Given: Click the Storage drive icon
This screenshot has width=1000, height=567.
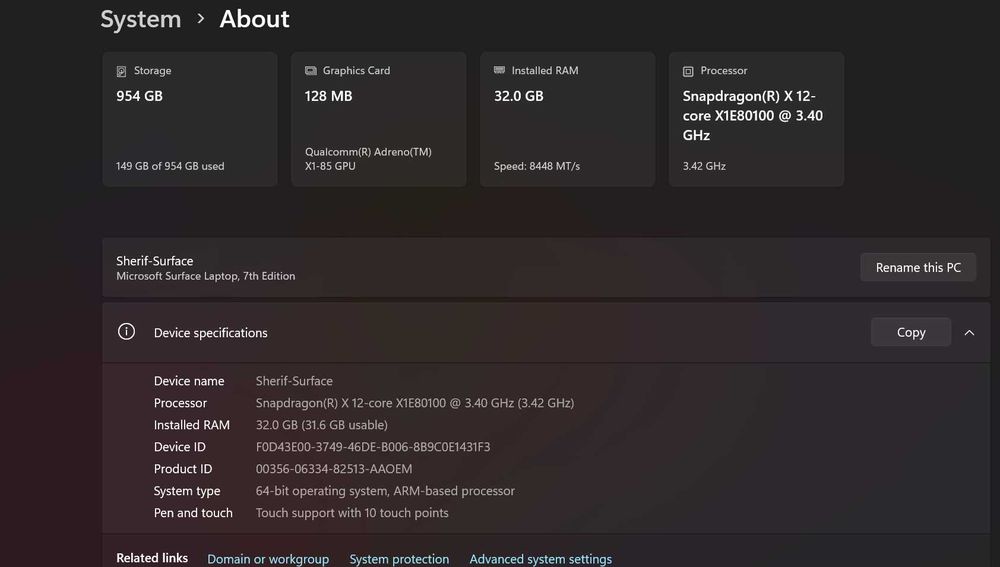Looking at the screenshot, I should [x=122, y=72].
